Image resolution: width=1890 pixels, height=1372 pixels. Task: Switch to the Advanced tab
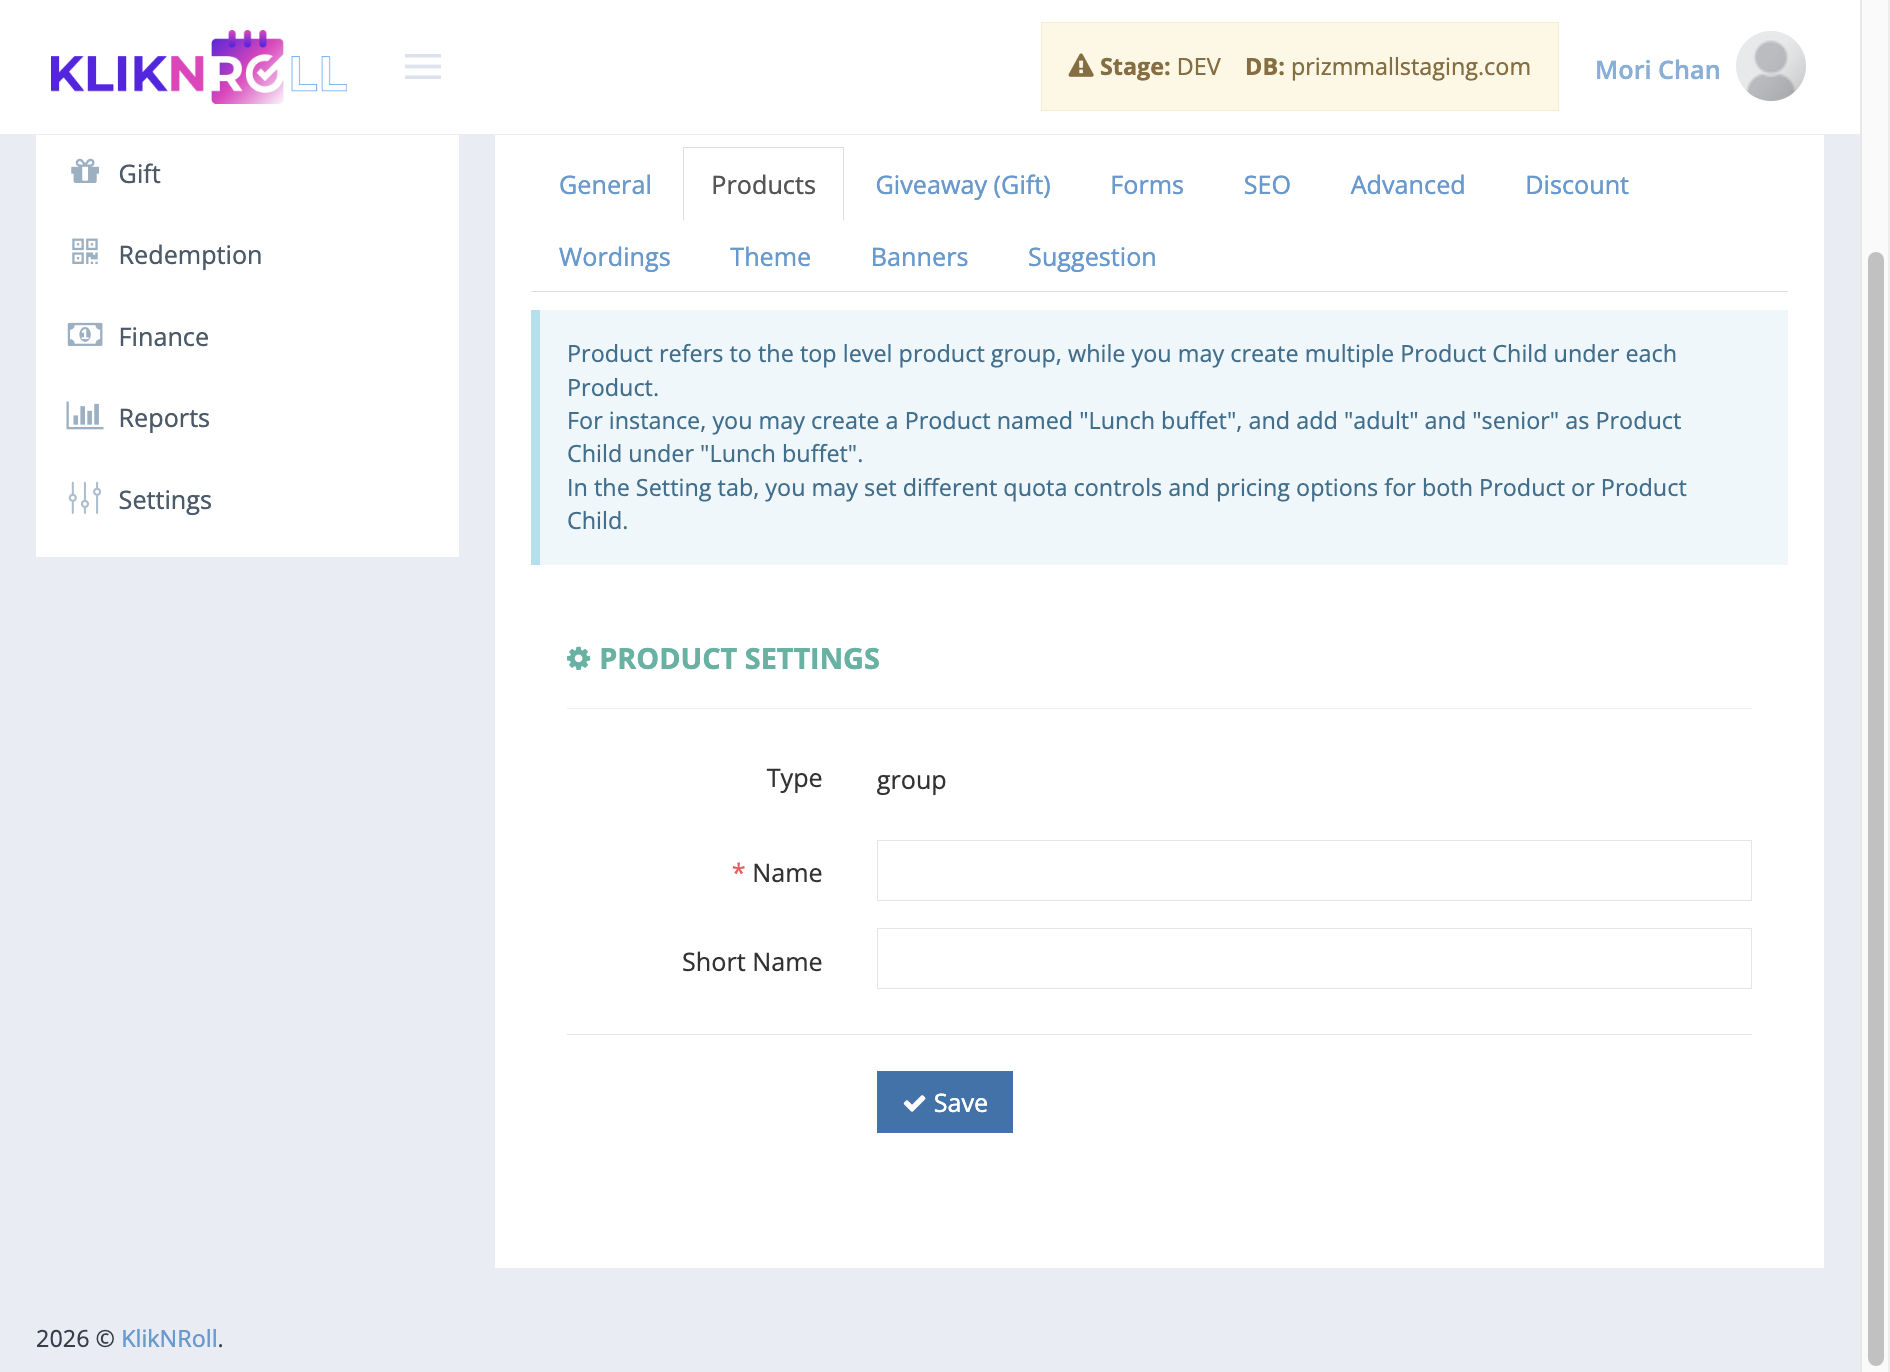click(x=1407, y=185)
